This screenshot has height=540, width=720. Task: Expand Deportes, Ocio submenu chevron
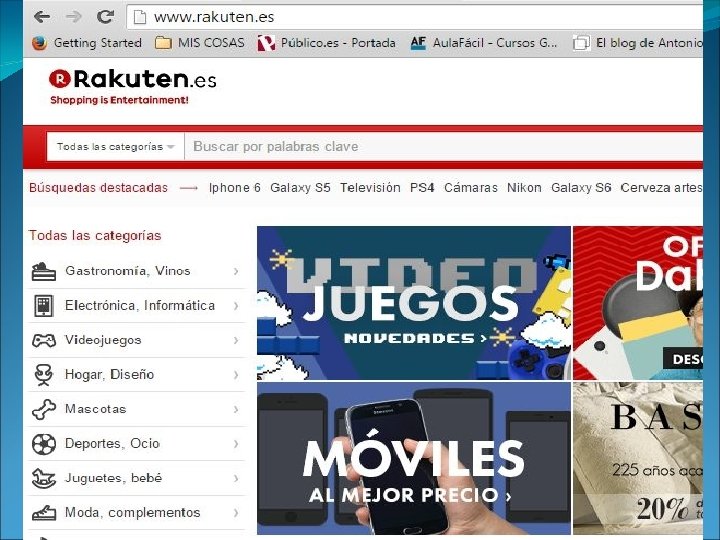[x=236, y=444]
